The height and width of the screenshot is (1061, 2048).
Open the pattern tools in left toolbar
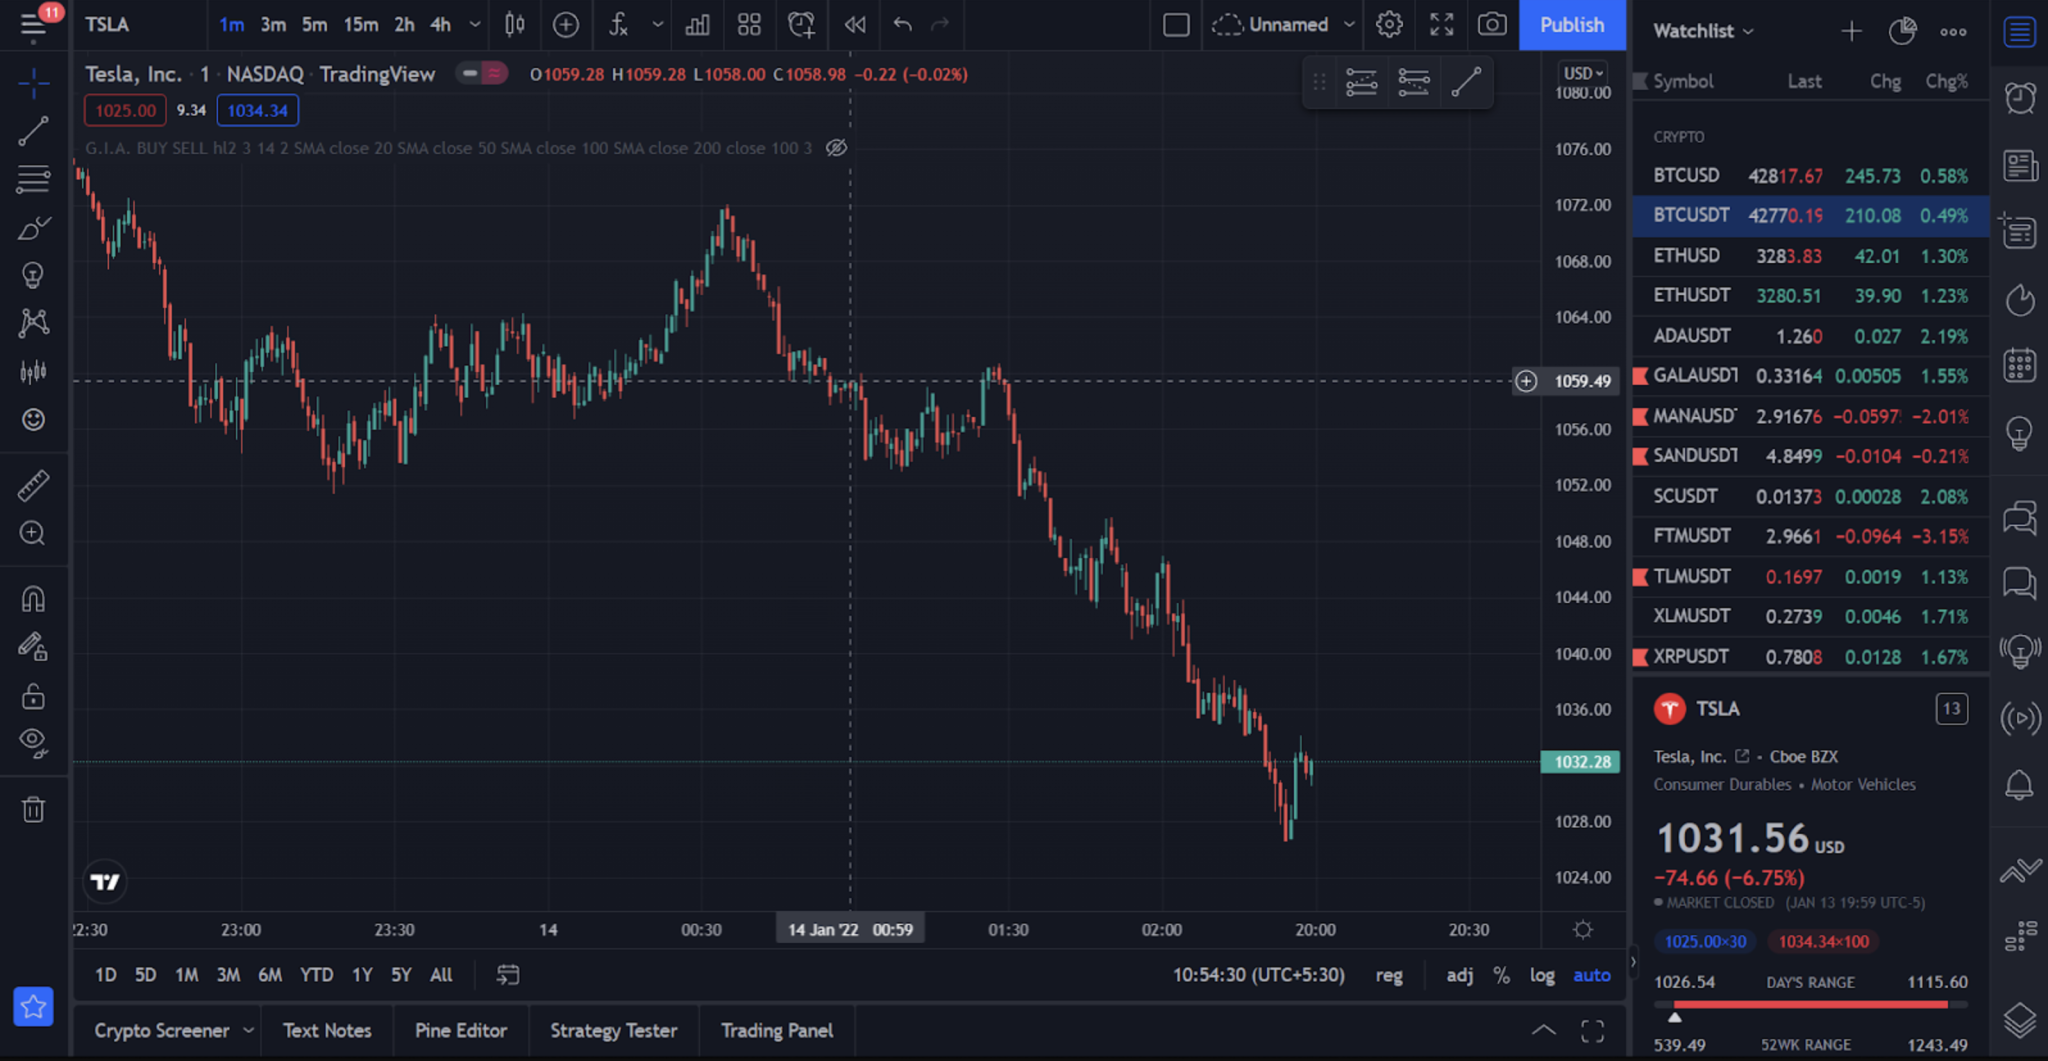33,322
